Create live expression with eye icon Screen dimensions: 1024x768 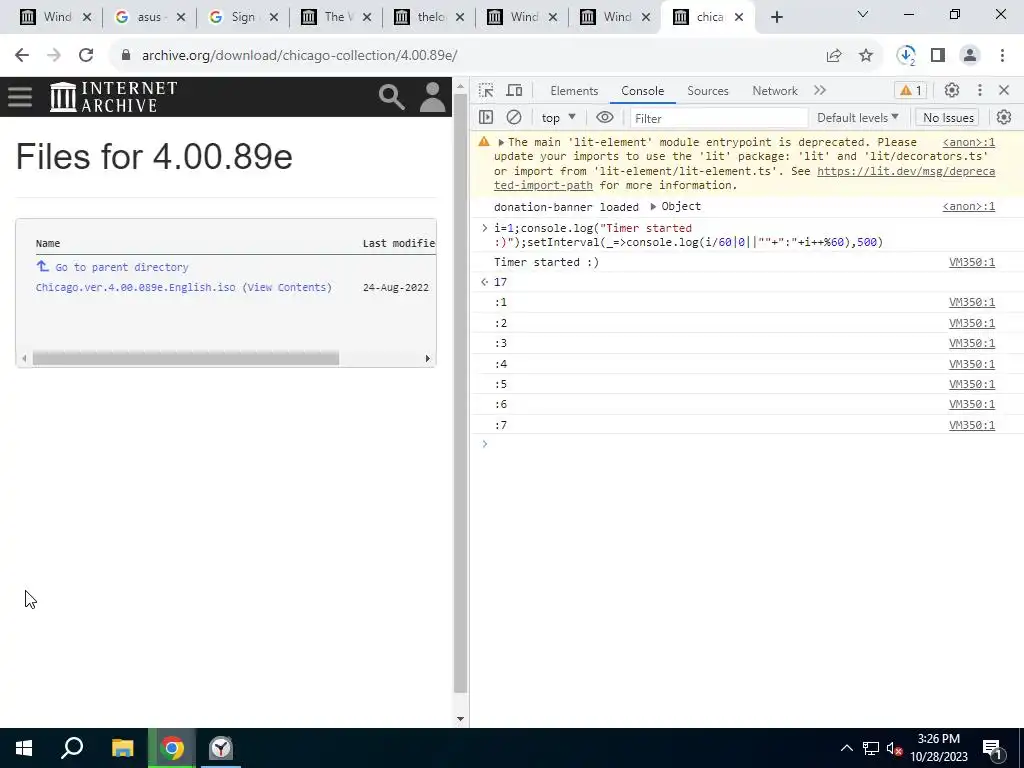point(605,118)
